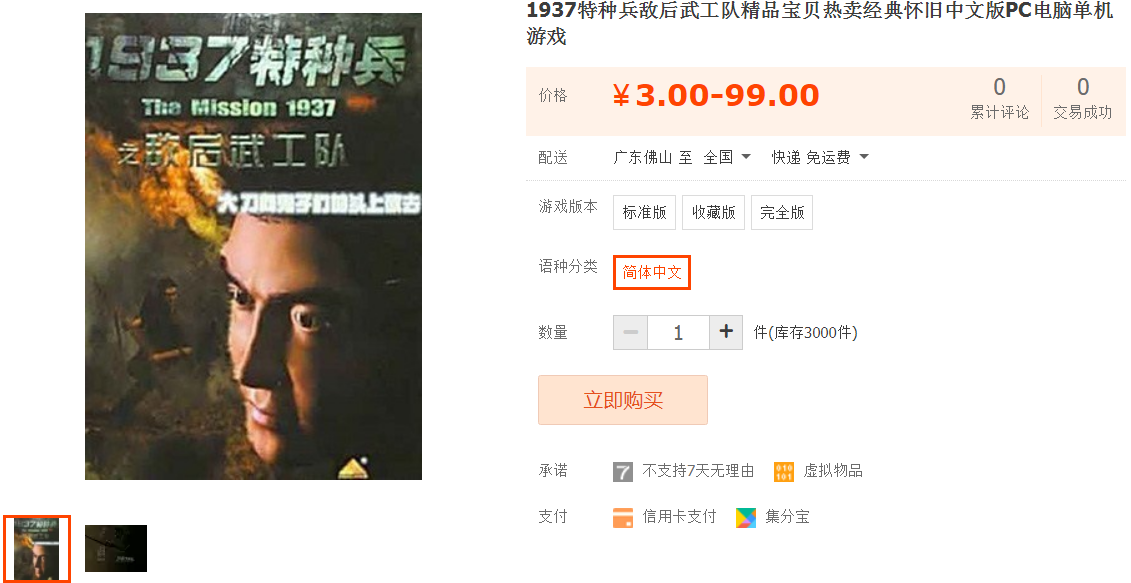Click the 立即购买 buy now button
The width and height of the screenshot is (1131, 583).
pos(622,400)
